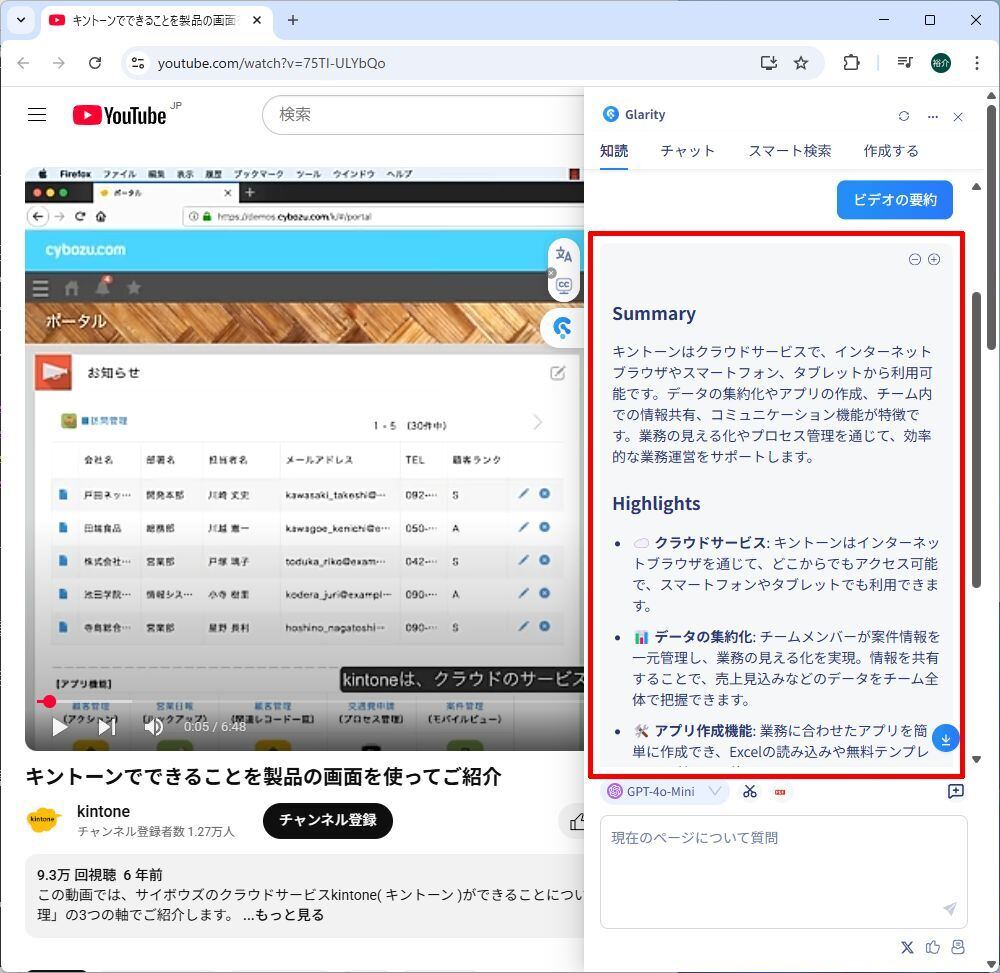Switch to the チャット tab

point(688,151)
